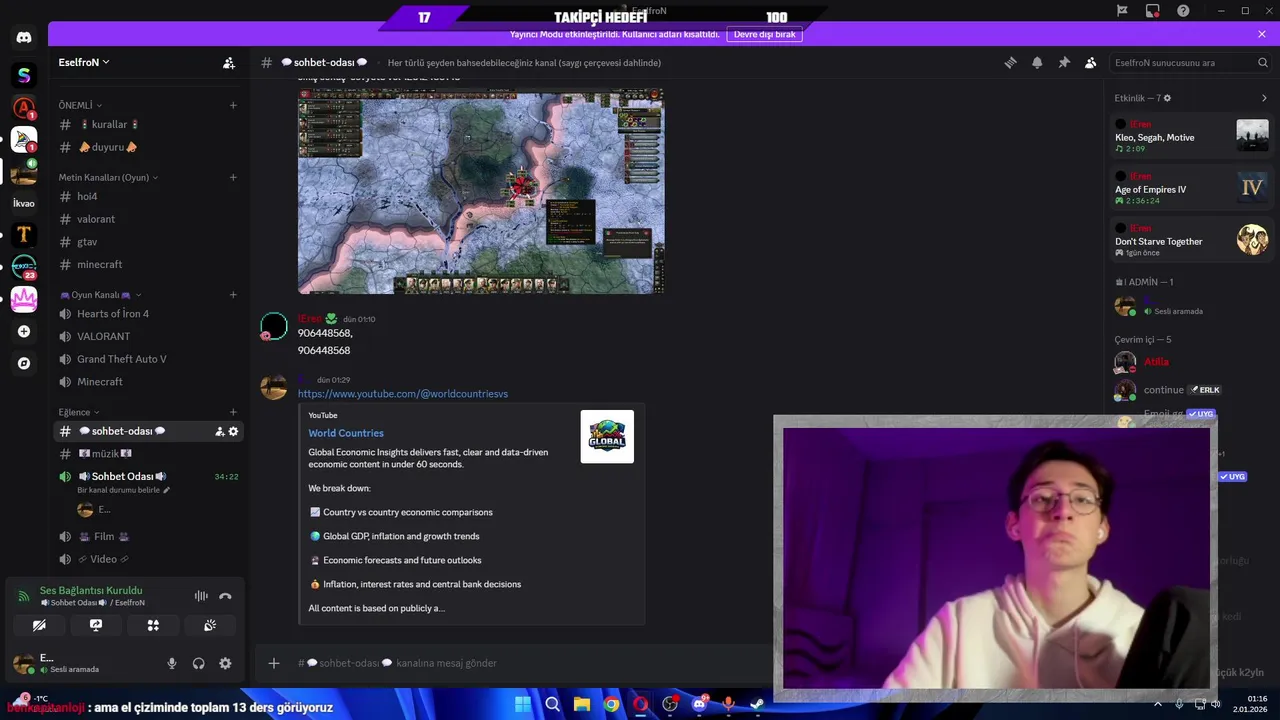Image resolution: width=1280 pixels, height=720 pixels.
Task: Open Threads icon in channel header
Action: tap(1010, 62)
